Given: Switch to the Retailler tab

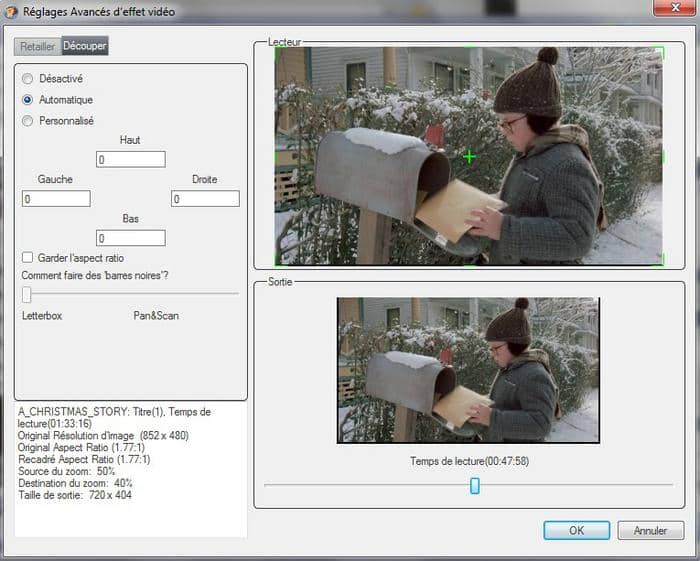Looking at the screenshot, I should click(x=38, y=46).
